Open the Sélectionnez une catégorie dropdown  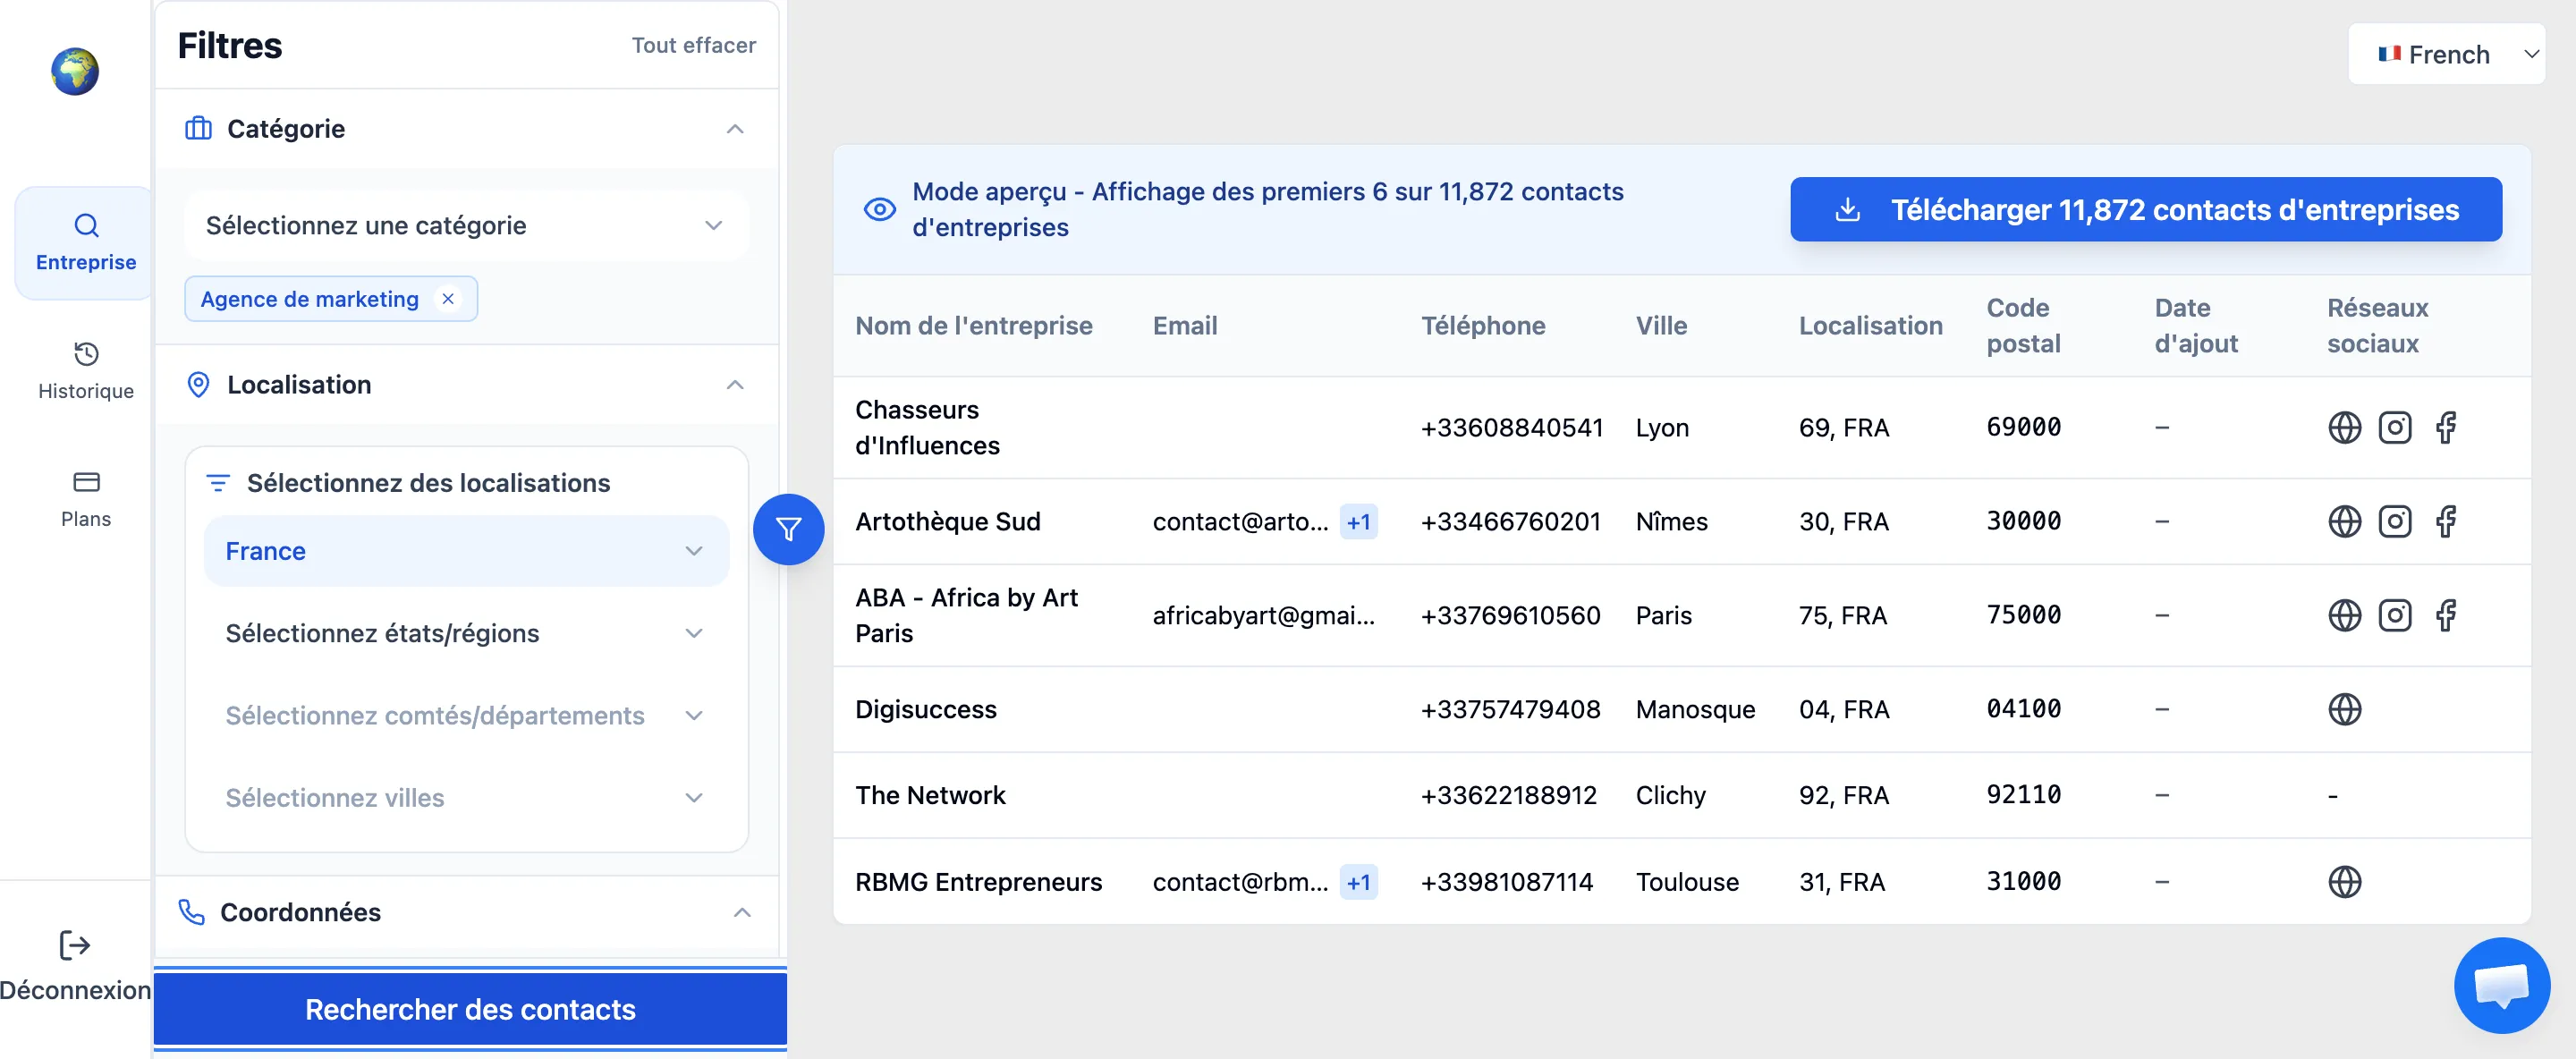465,226
